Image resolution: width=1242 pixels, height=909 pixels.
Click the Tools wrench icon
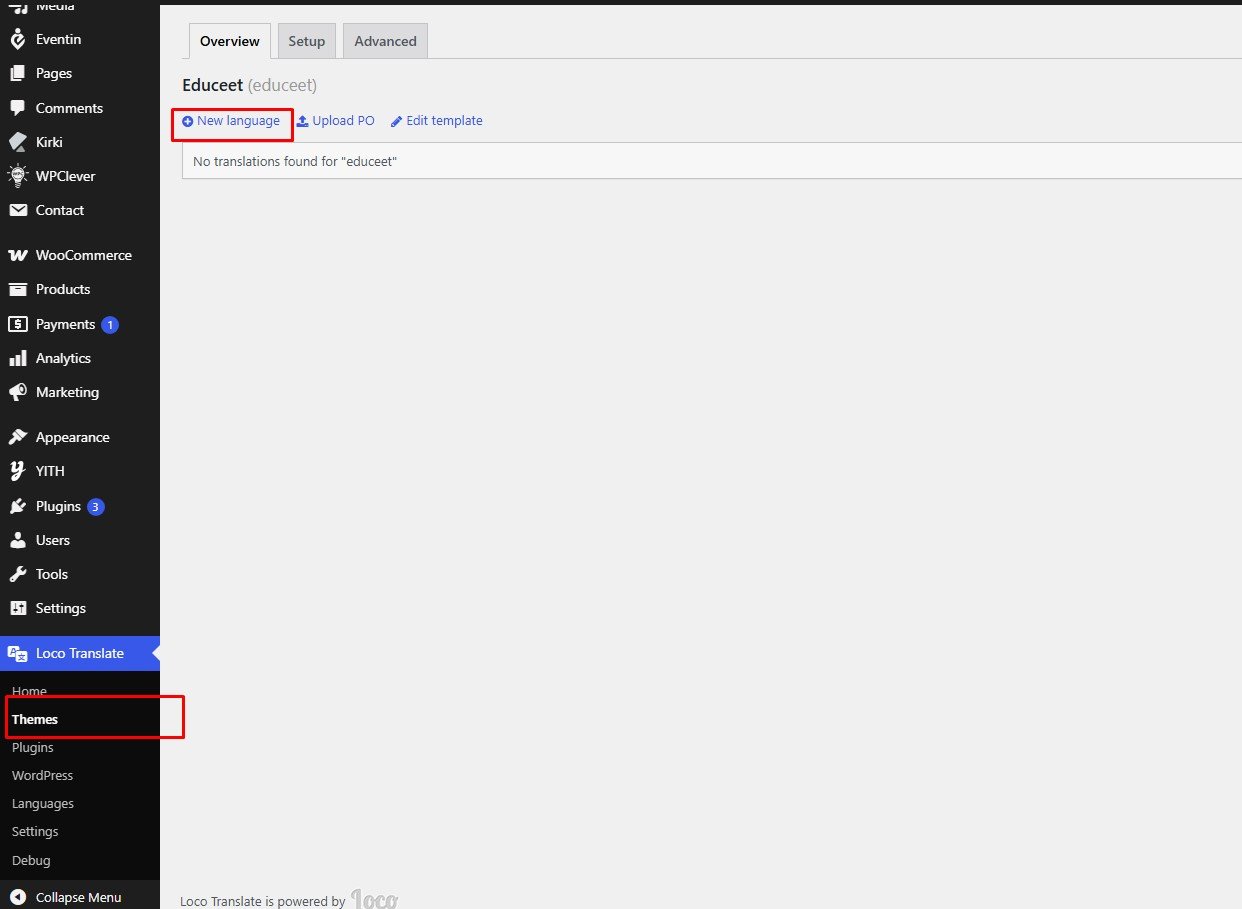tap(17, 574)
